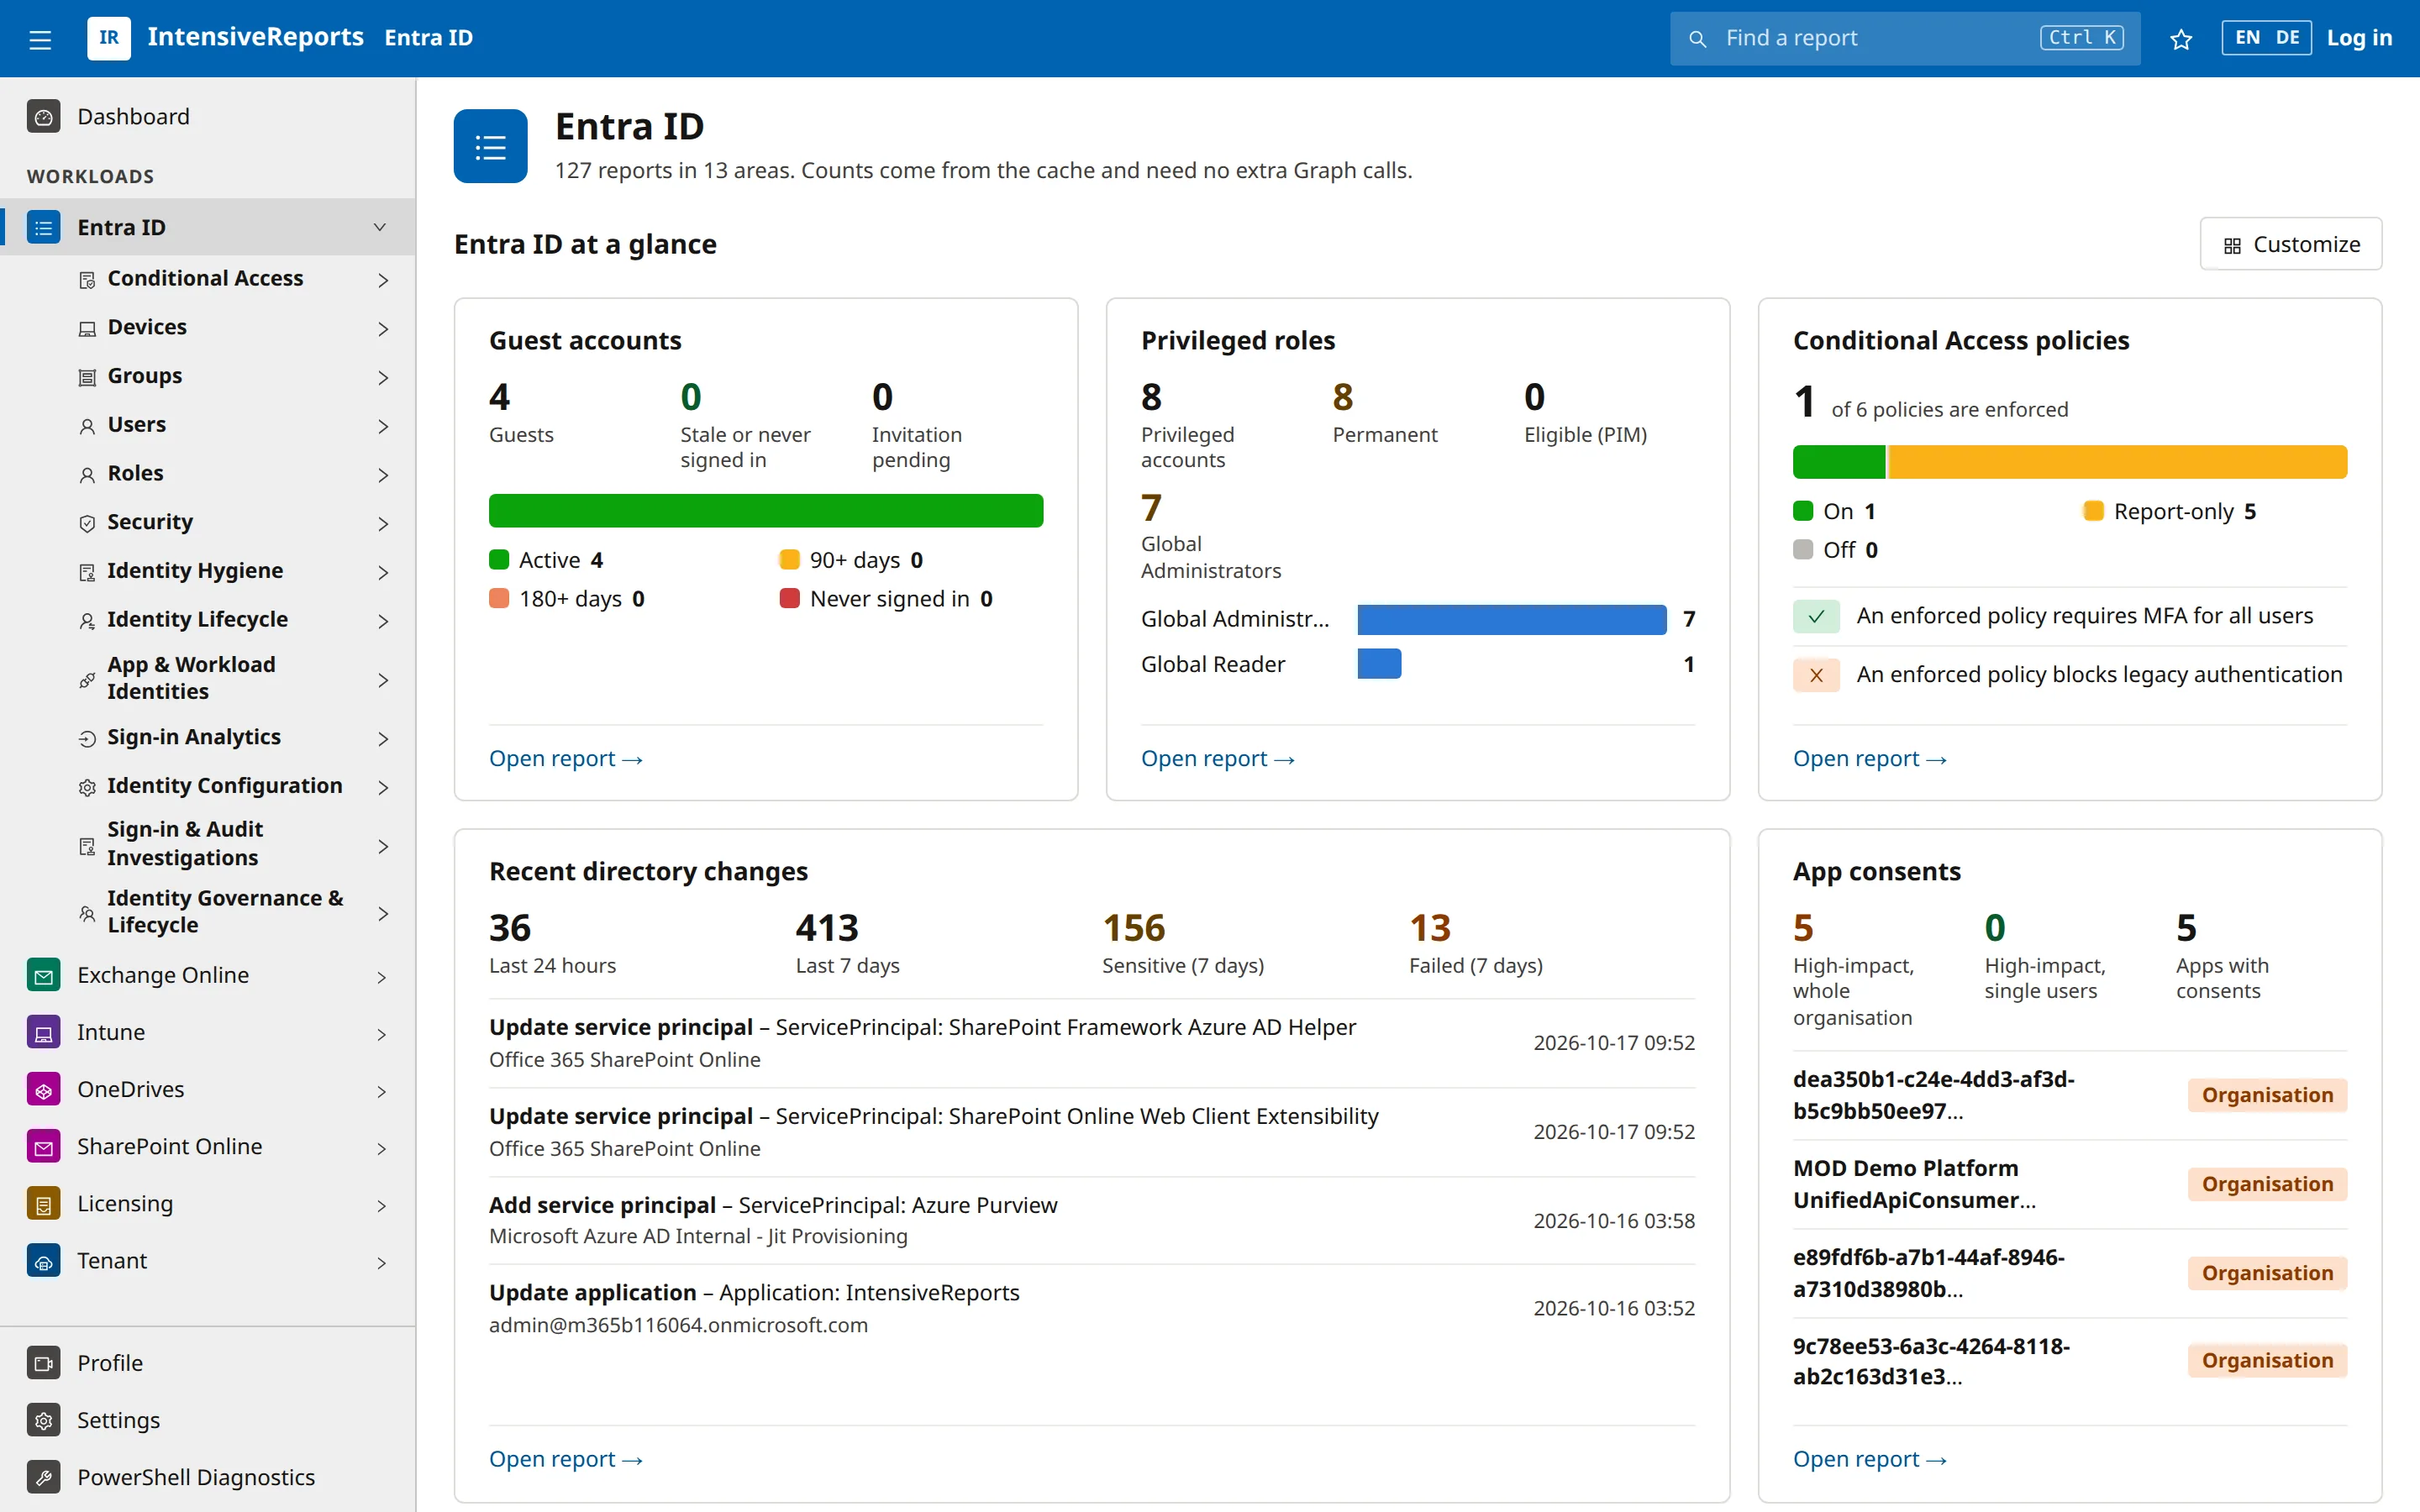The height and width of the screenshot is (1512, 2420).
Task: Click the Update application IntensiveReports entry
Action: (1091, 1308)
